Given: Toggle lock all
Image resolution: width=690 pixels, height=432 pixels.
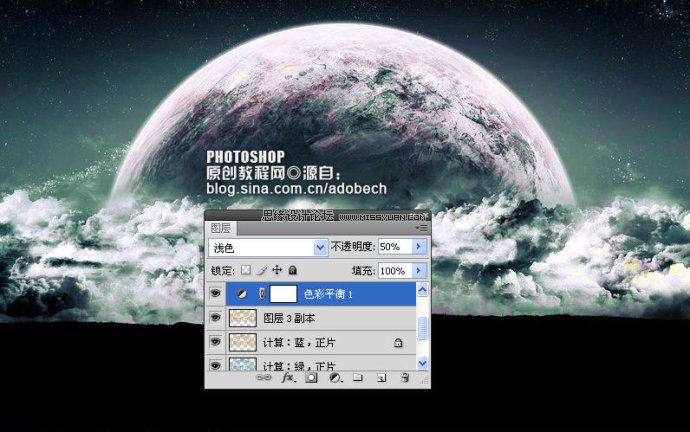Looking at the screenshot, I should click(x=293, y=270).
